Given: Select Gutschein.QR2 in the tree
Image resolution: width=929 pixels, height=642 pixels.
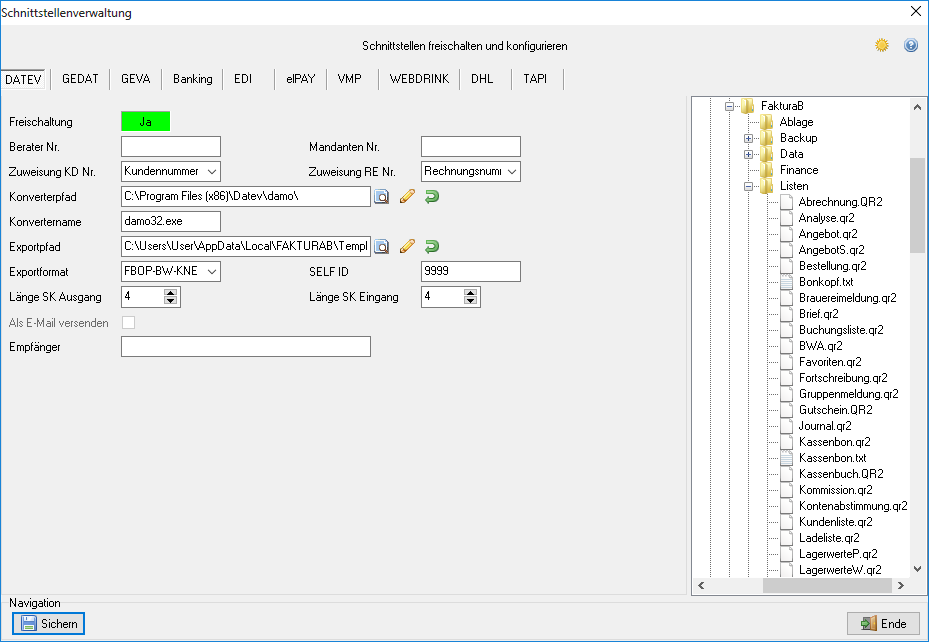Looking at the screenshot, I should click(x=835, y=410).
